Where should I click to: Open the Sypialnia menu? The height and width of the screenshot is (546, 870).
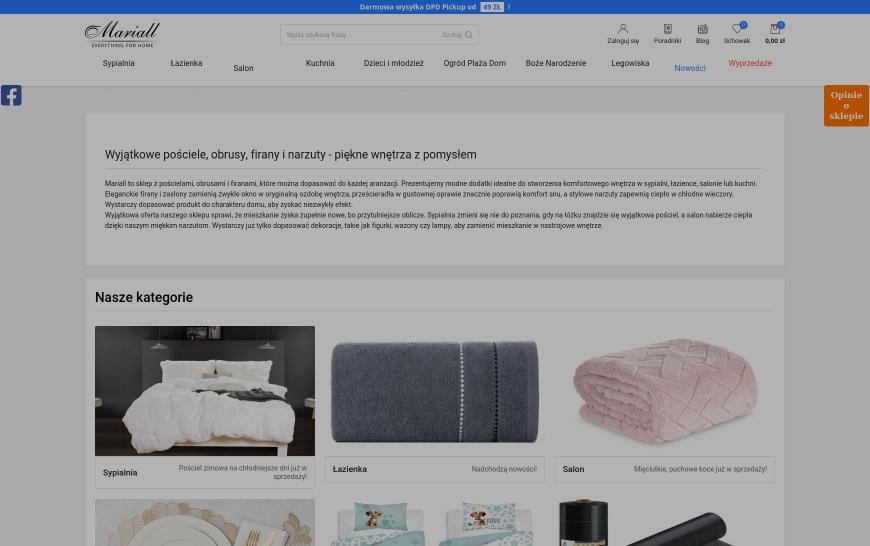(118, 63)
